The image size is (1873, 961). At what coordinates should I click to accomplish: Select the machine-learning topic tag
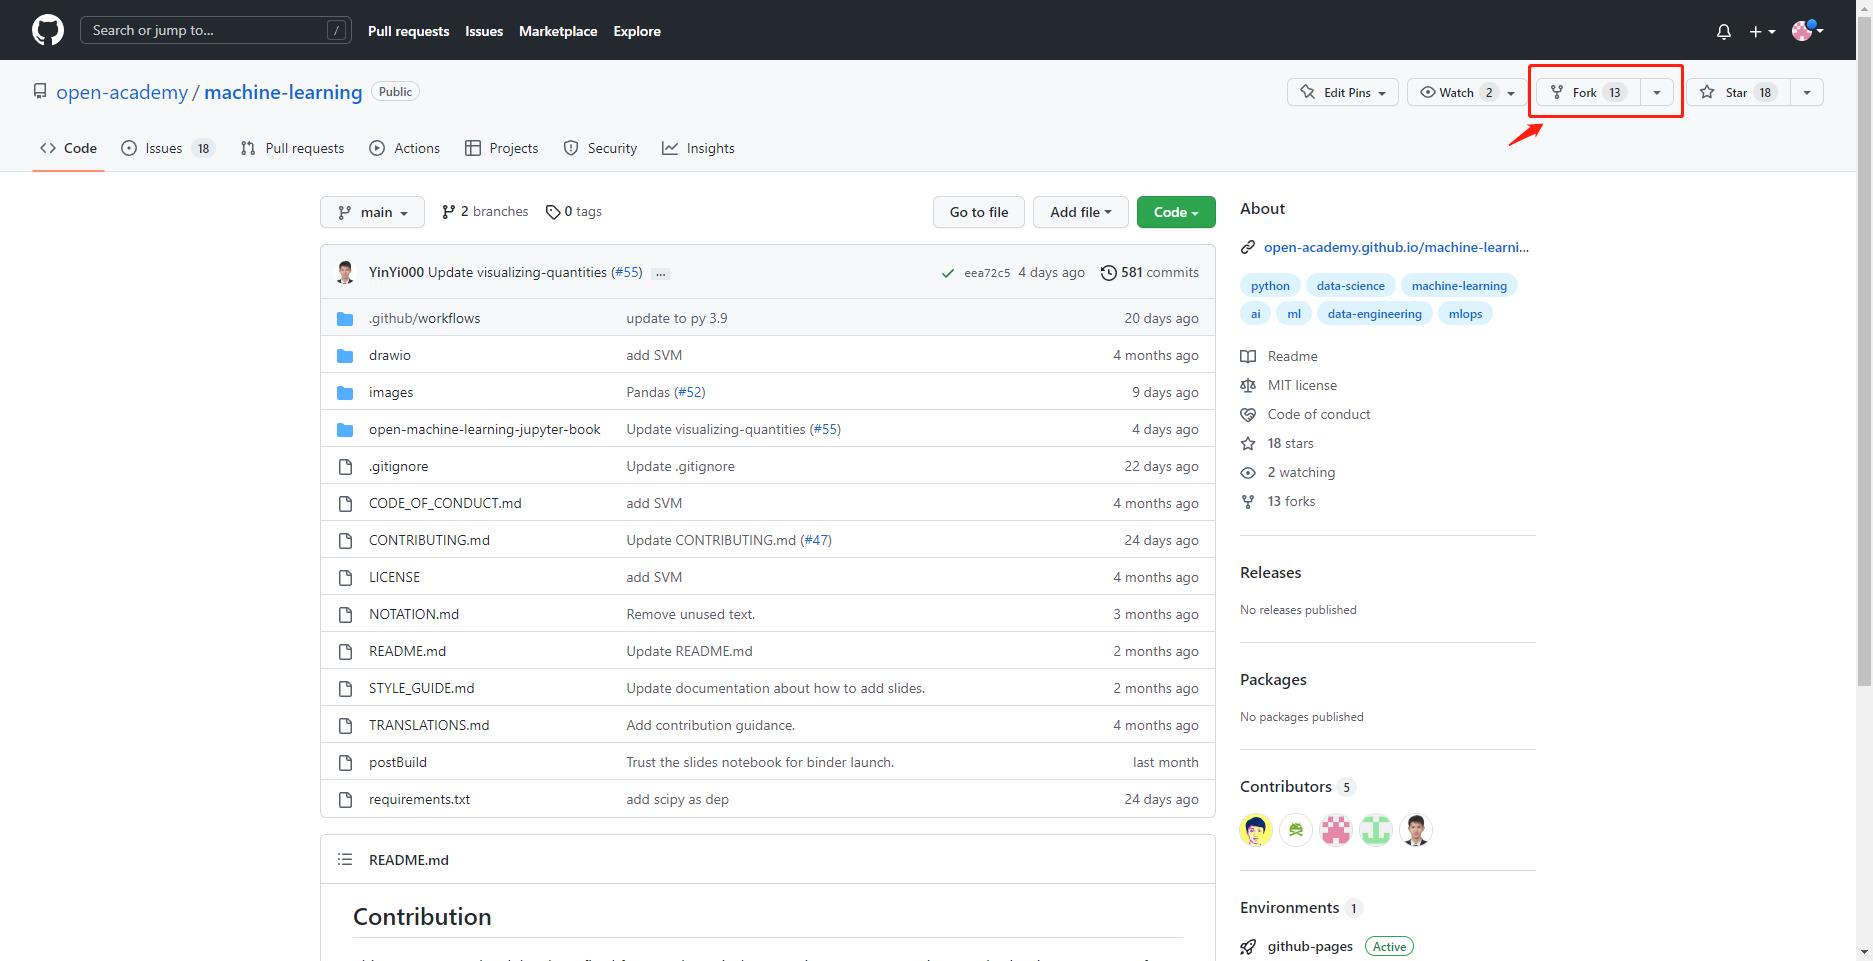click(1459, 286)
